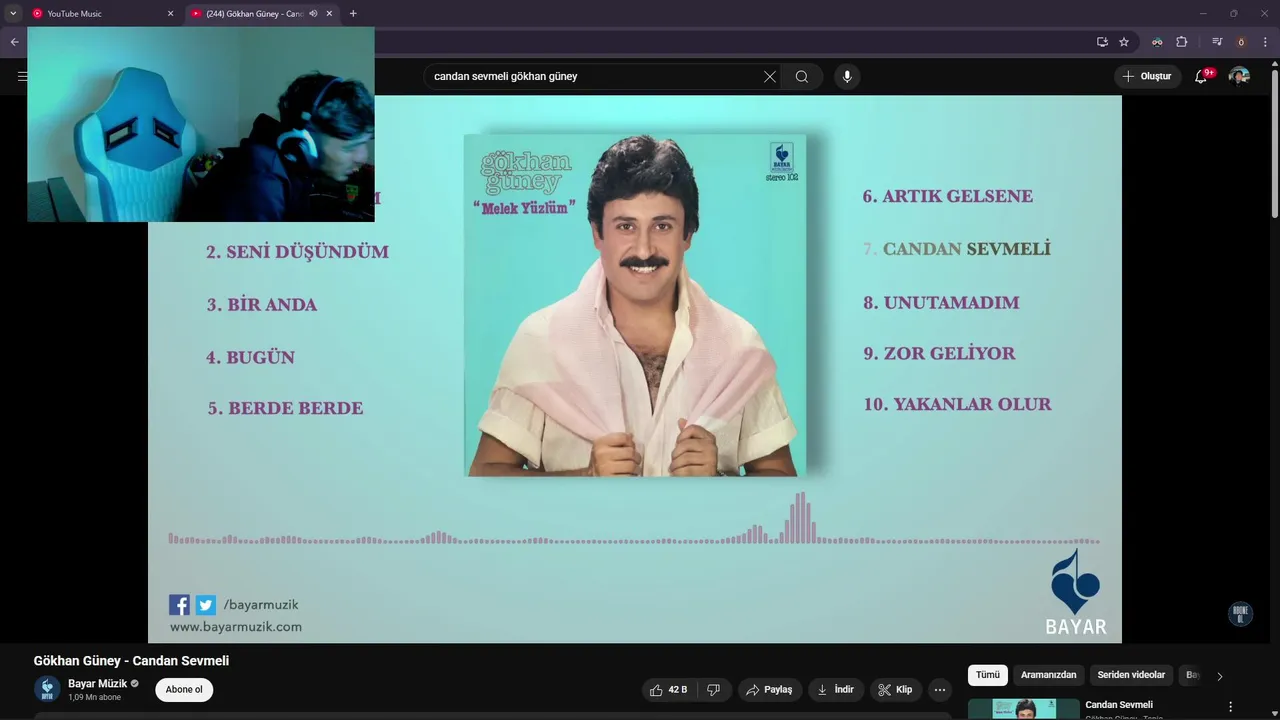Image resolution: width=1280 pixels, height=720 pixels.
Task: Clear the search text with the X
Action: [x=770, y=76]
